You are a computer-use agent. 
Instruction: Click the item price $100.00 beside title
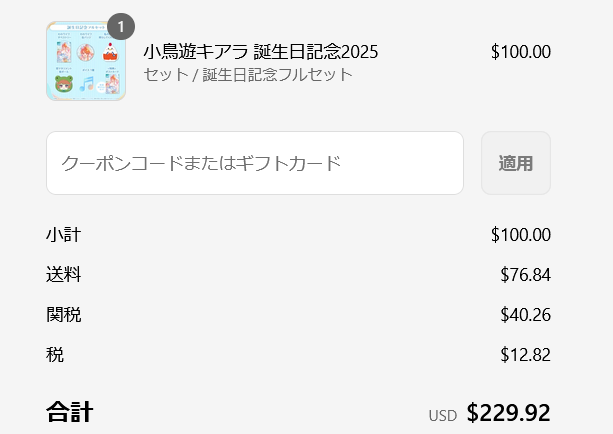coord(520,52)
